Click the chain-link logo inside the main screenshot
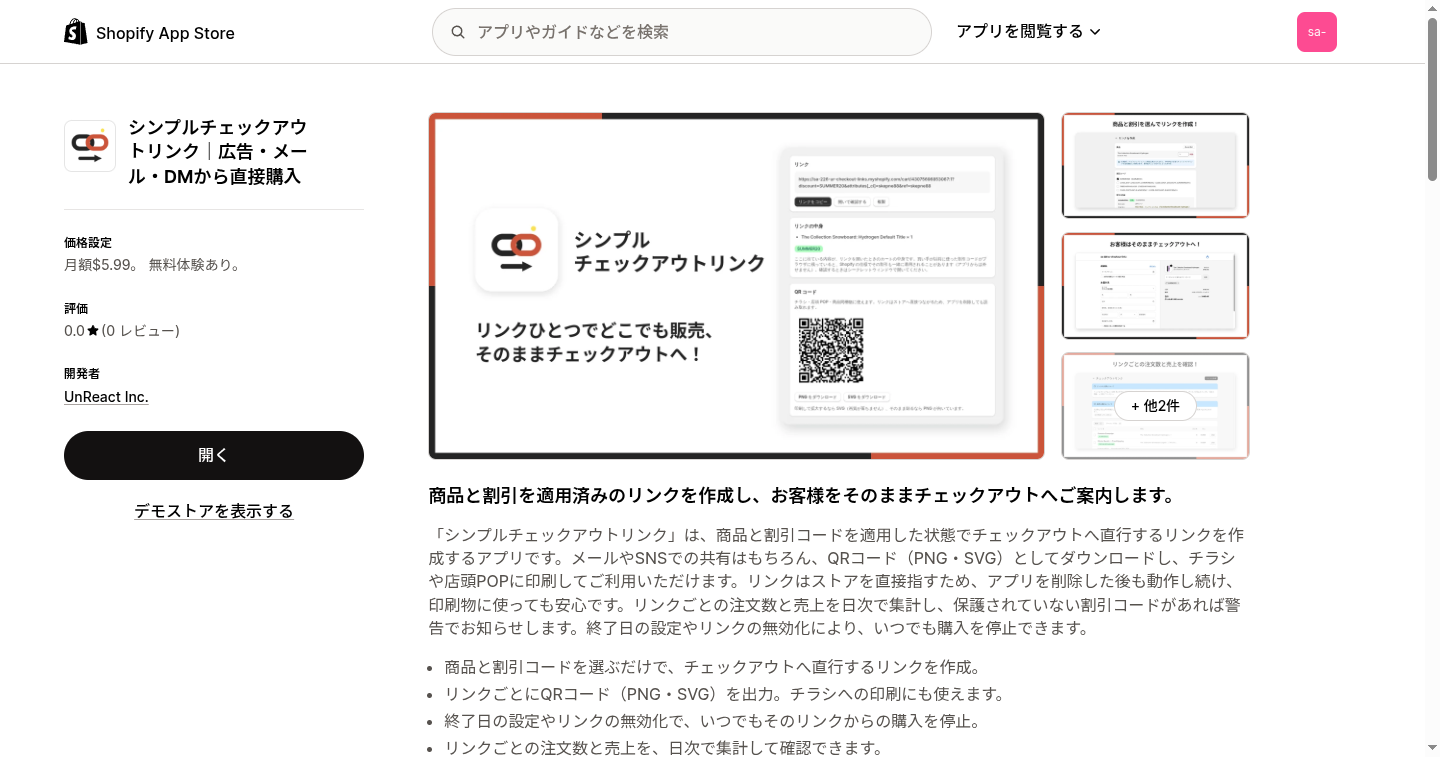This screenshot has height=757, width=1440. click(x=516, y=250)
